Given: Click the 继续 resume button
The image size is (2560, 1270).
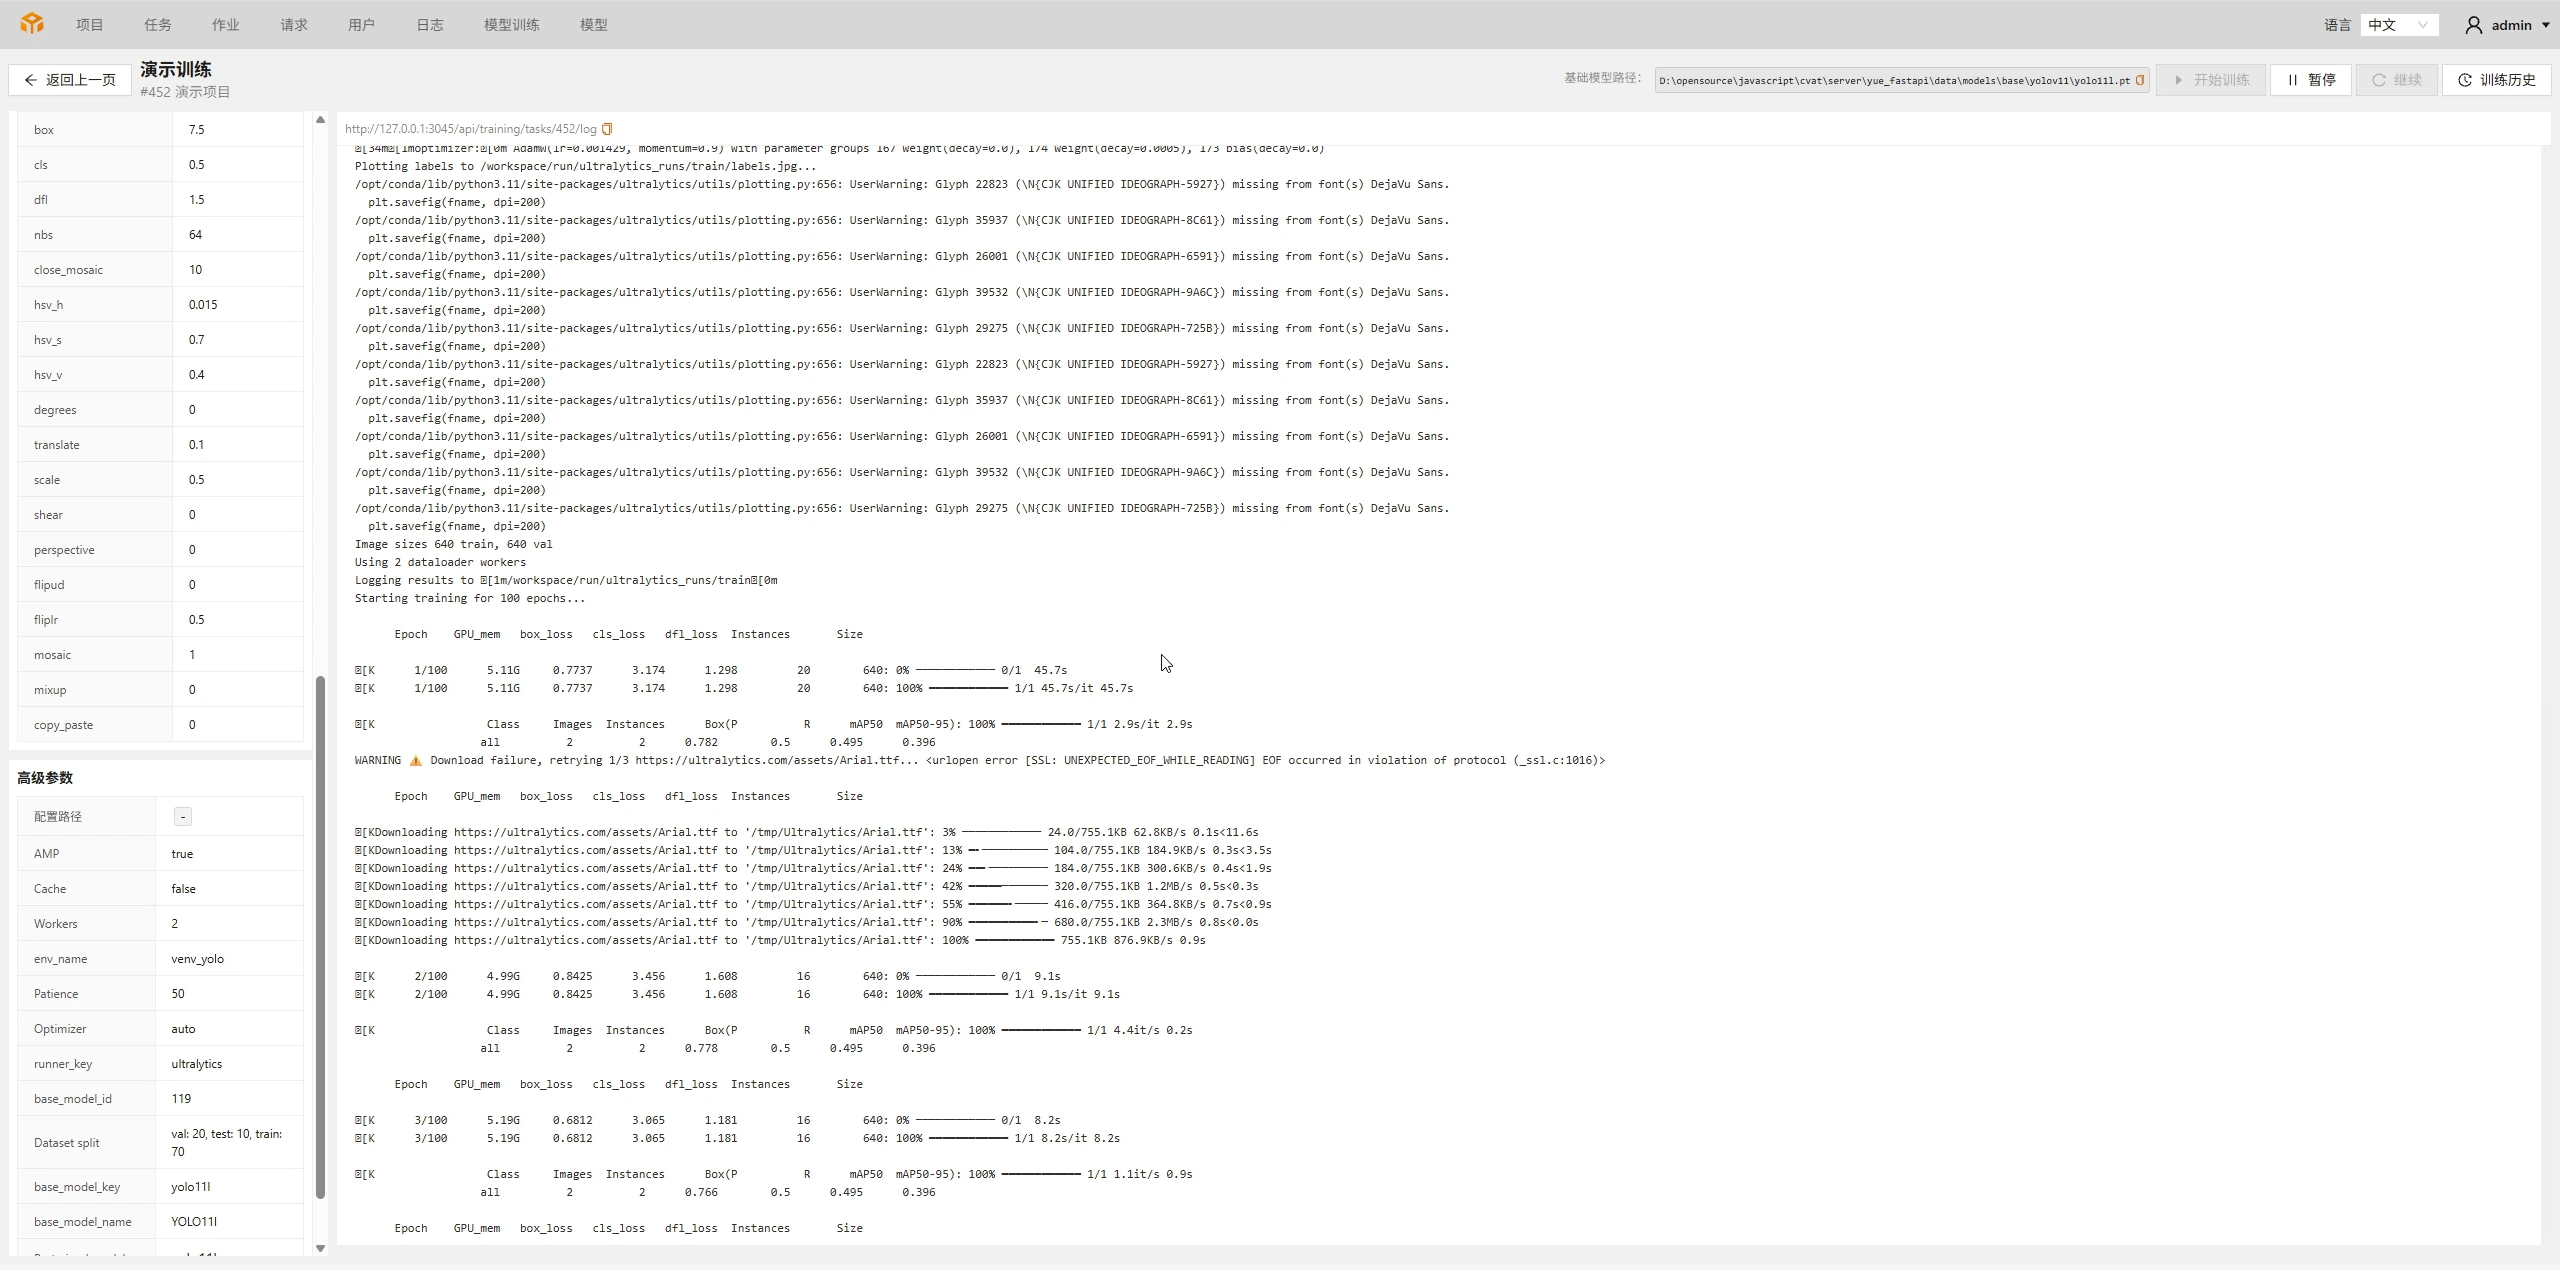Looking at the screenshot, I should 2397,80.
